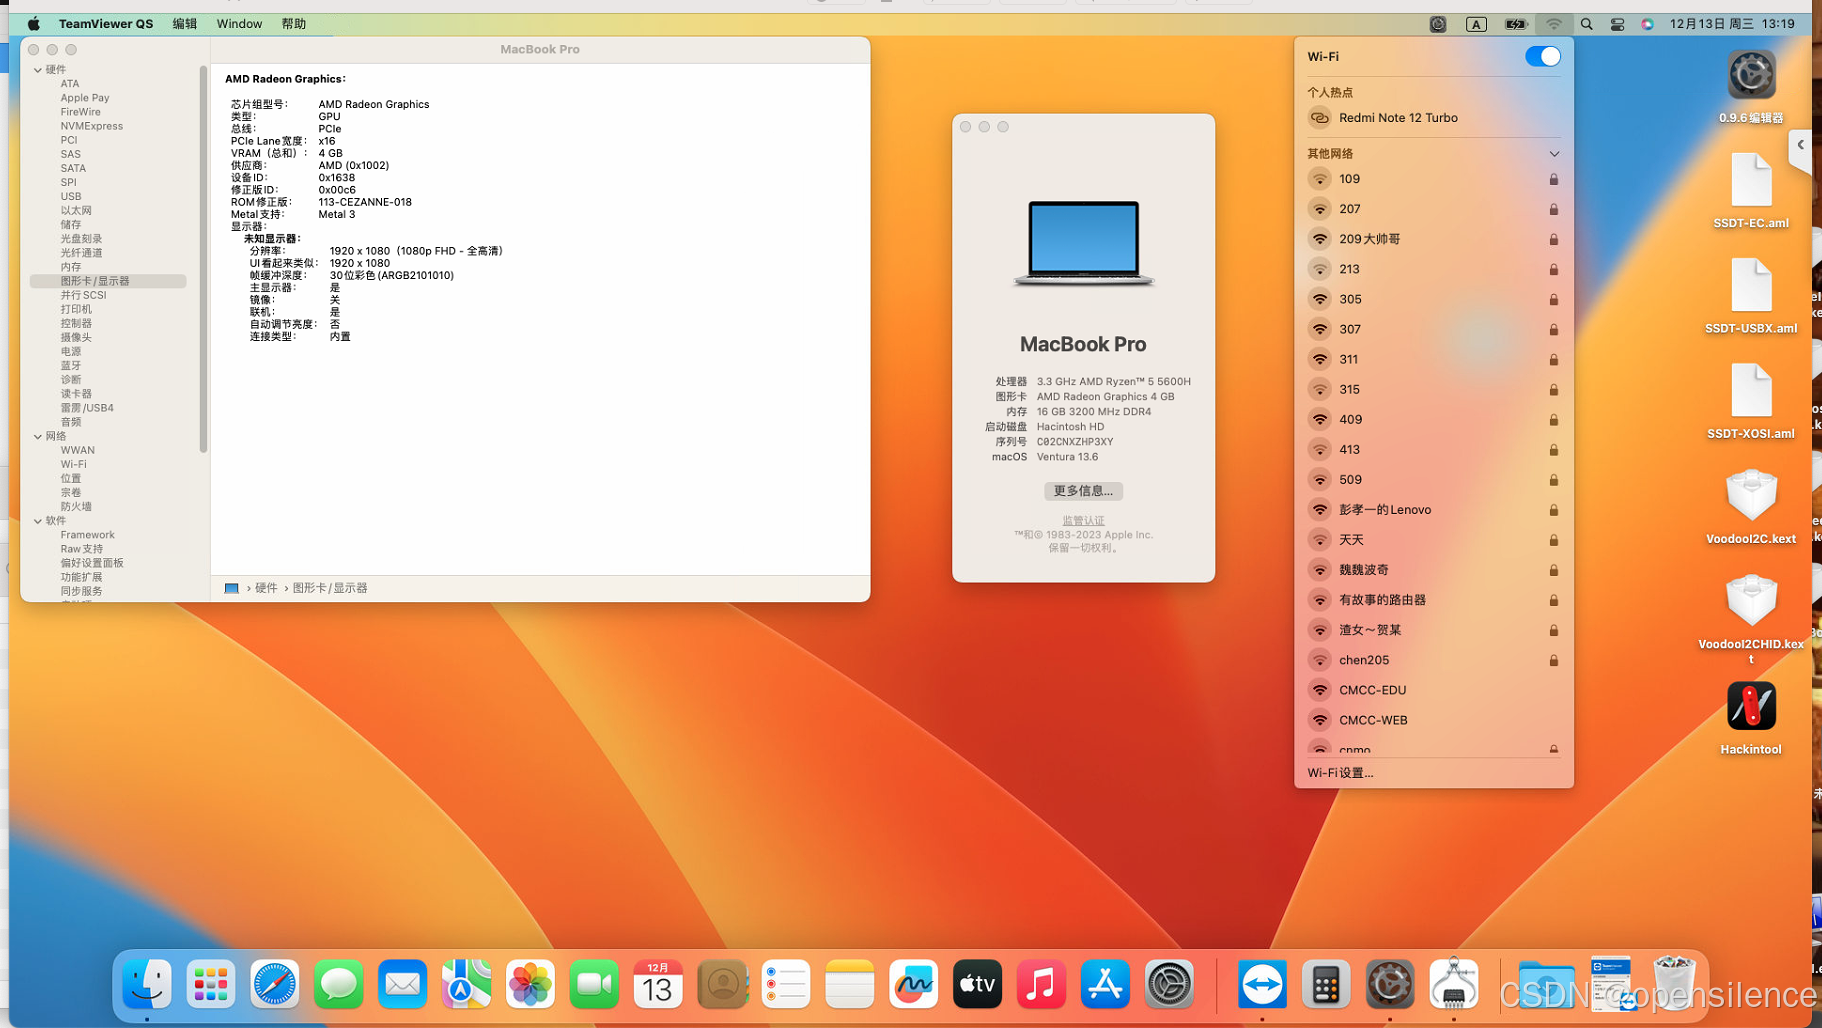Select Framework under 软件 in sidebar
Image resolution: width=1822 pixels, height=1028 pixels.
(x=87, y=535)
